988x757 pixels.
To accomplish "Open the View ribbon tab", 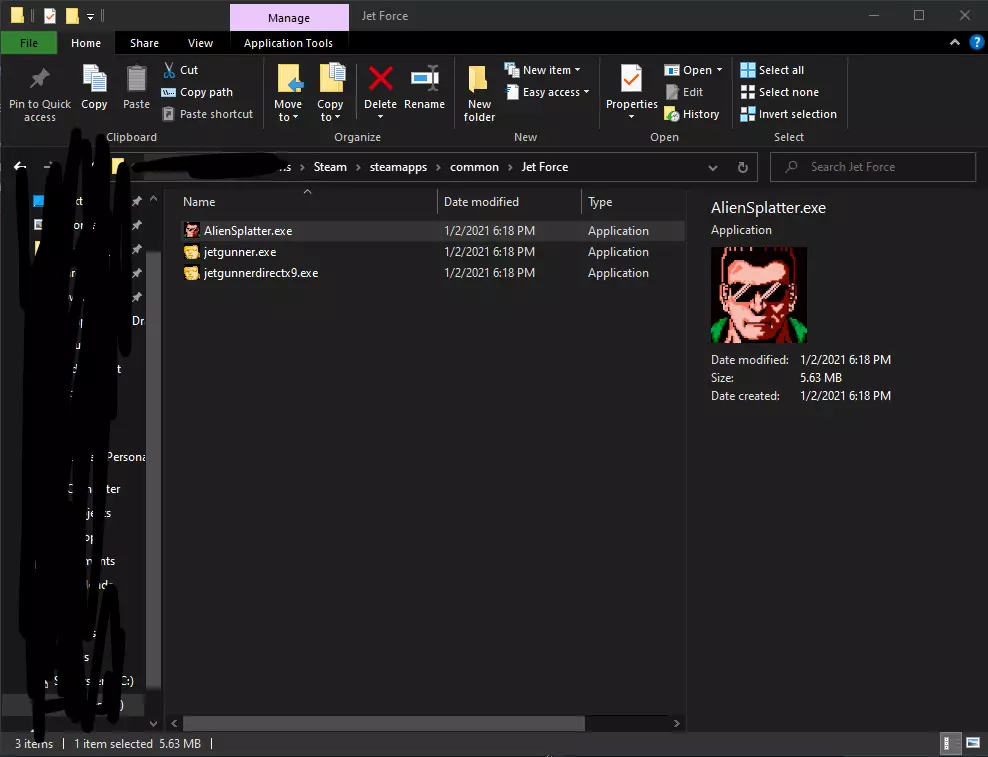I will [x=200, y=43].
